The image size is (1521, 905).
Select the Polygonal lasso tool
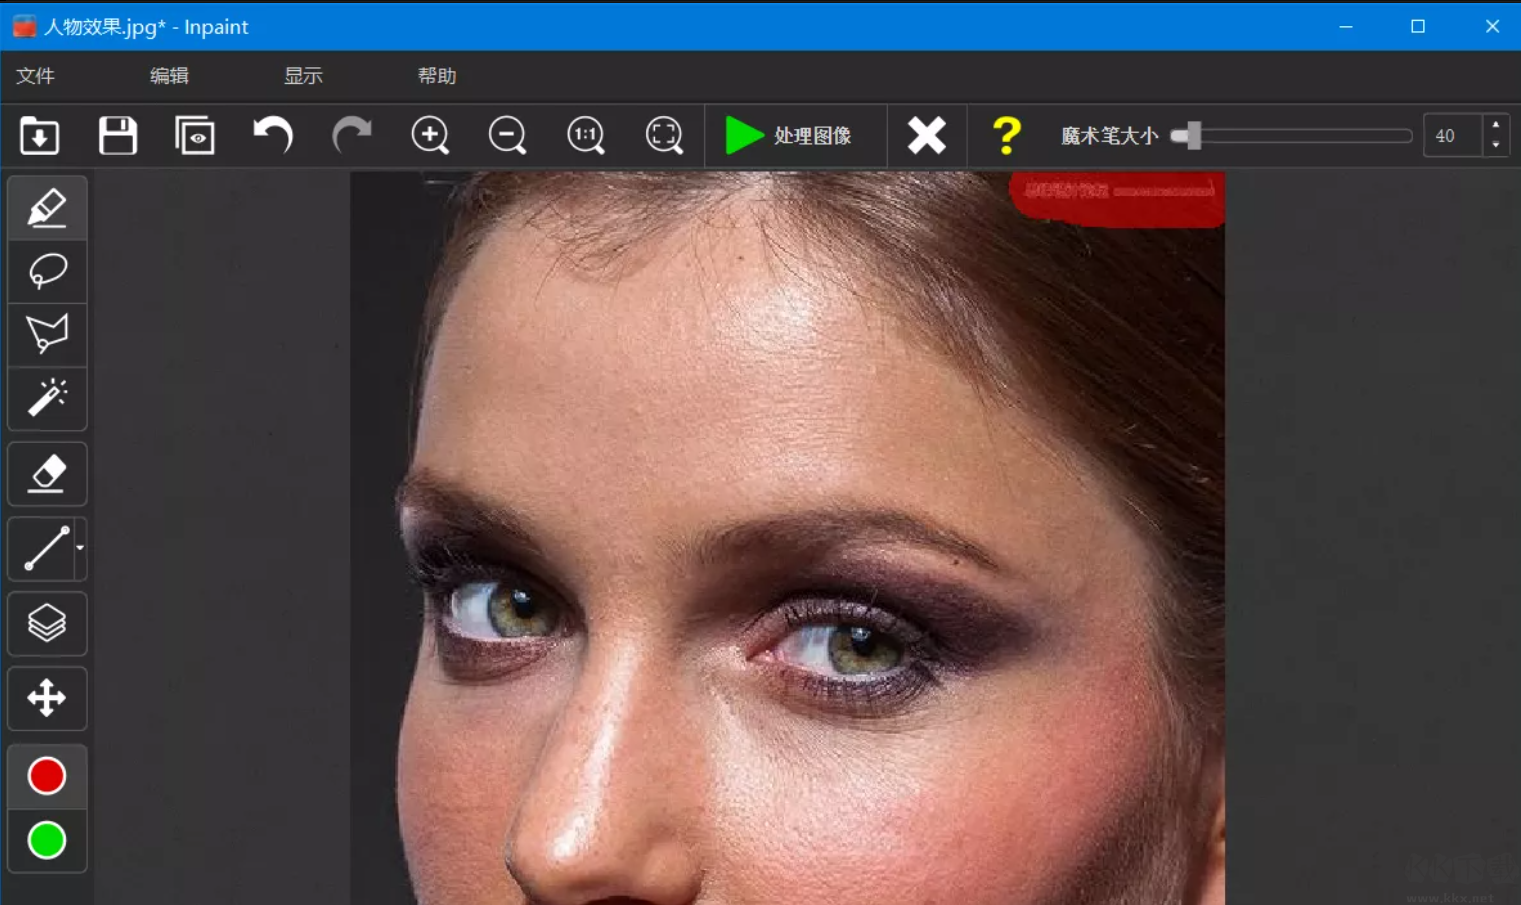click(46, 335)
